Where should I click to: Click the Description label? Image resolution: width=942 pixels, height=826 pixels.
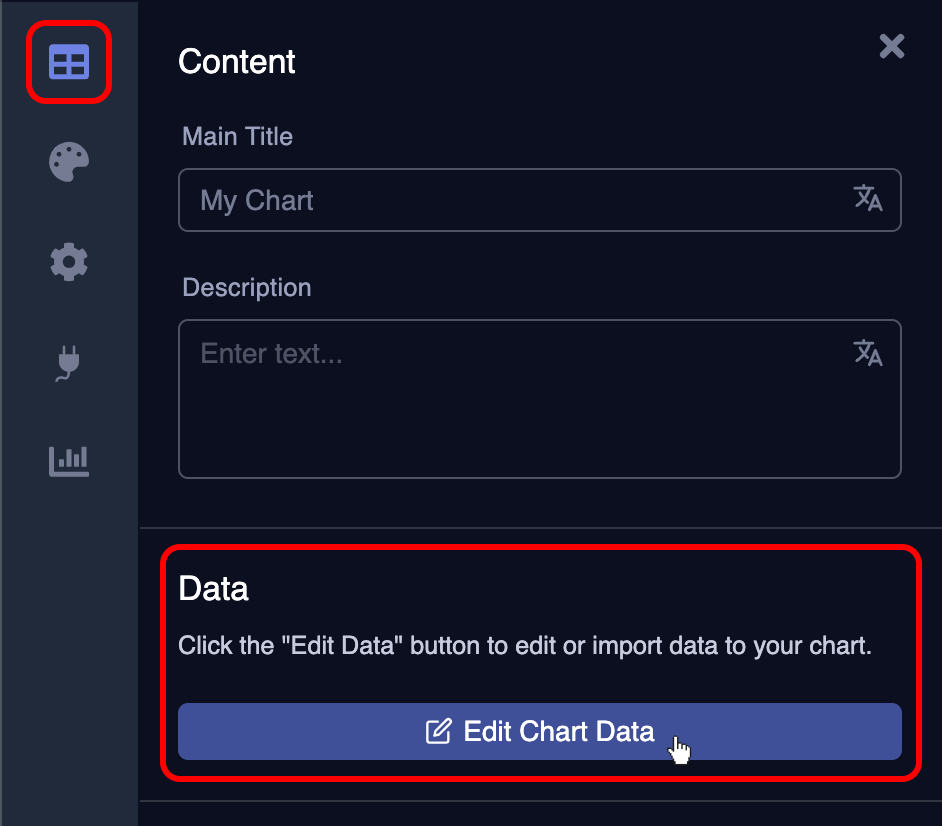[x=246, y=287]
